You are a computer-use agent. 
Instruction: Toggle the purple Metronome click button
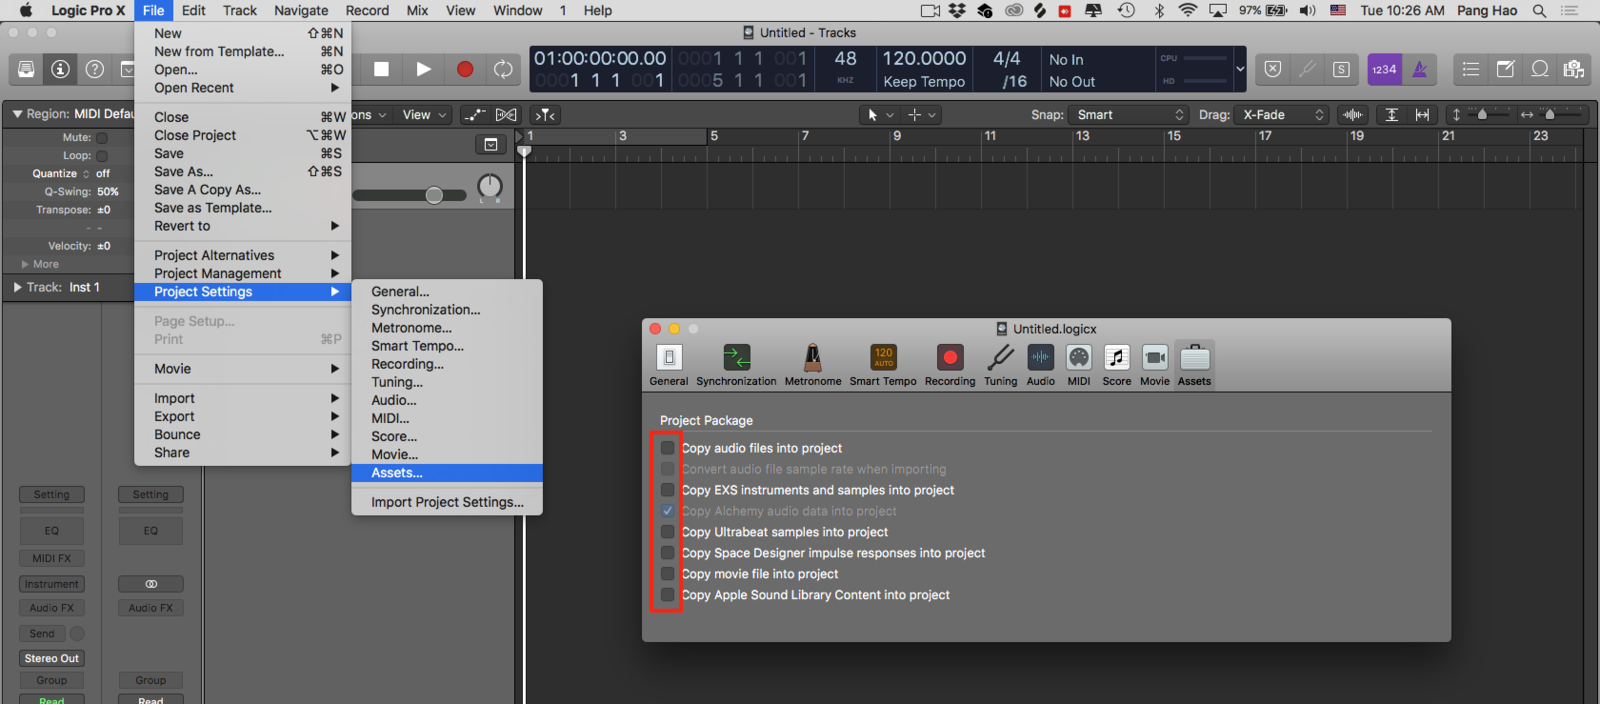click(x=1419, y=69)
